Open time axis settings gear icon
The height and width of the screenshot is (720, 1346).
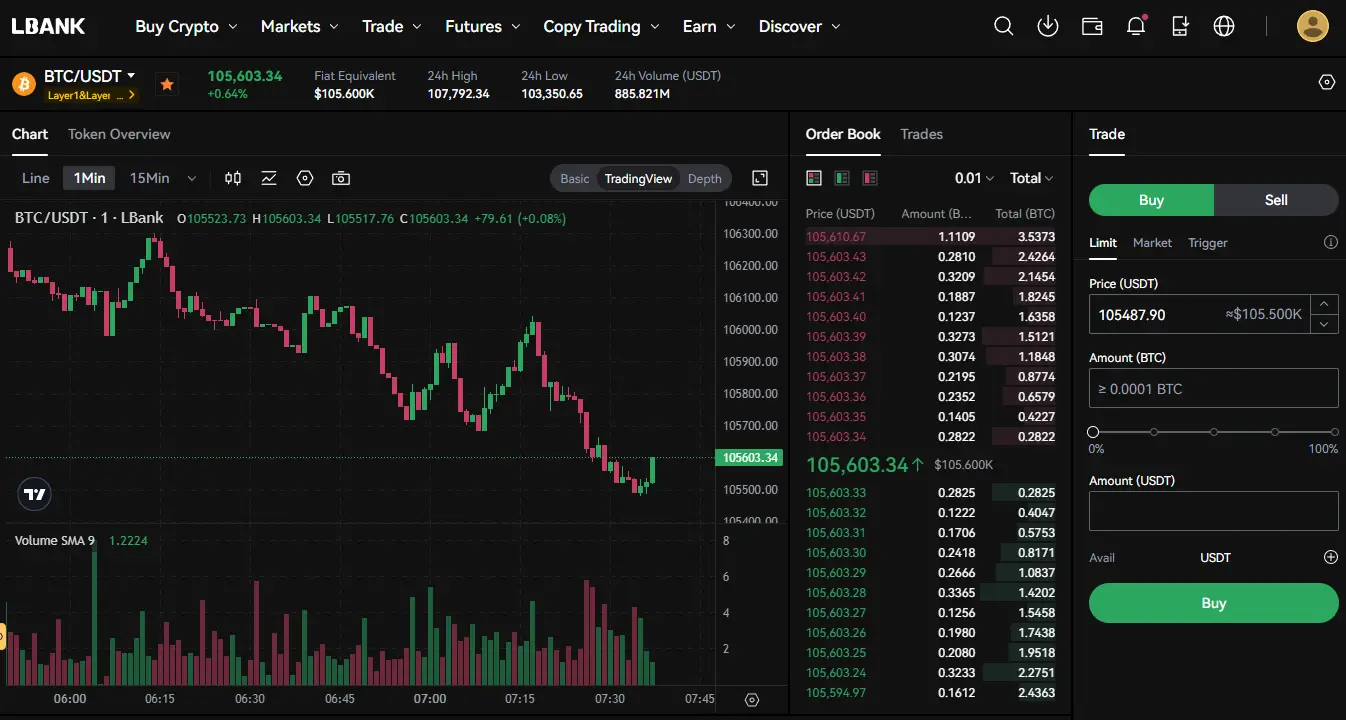pyautogui.click(x=753, y=700)
